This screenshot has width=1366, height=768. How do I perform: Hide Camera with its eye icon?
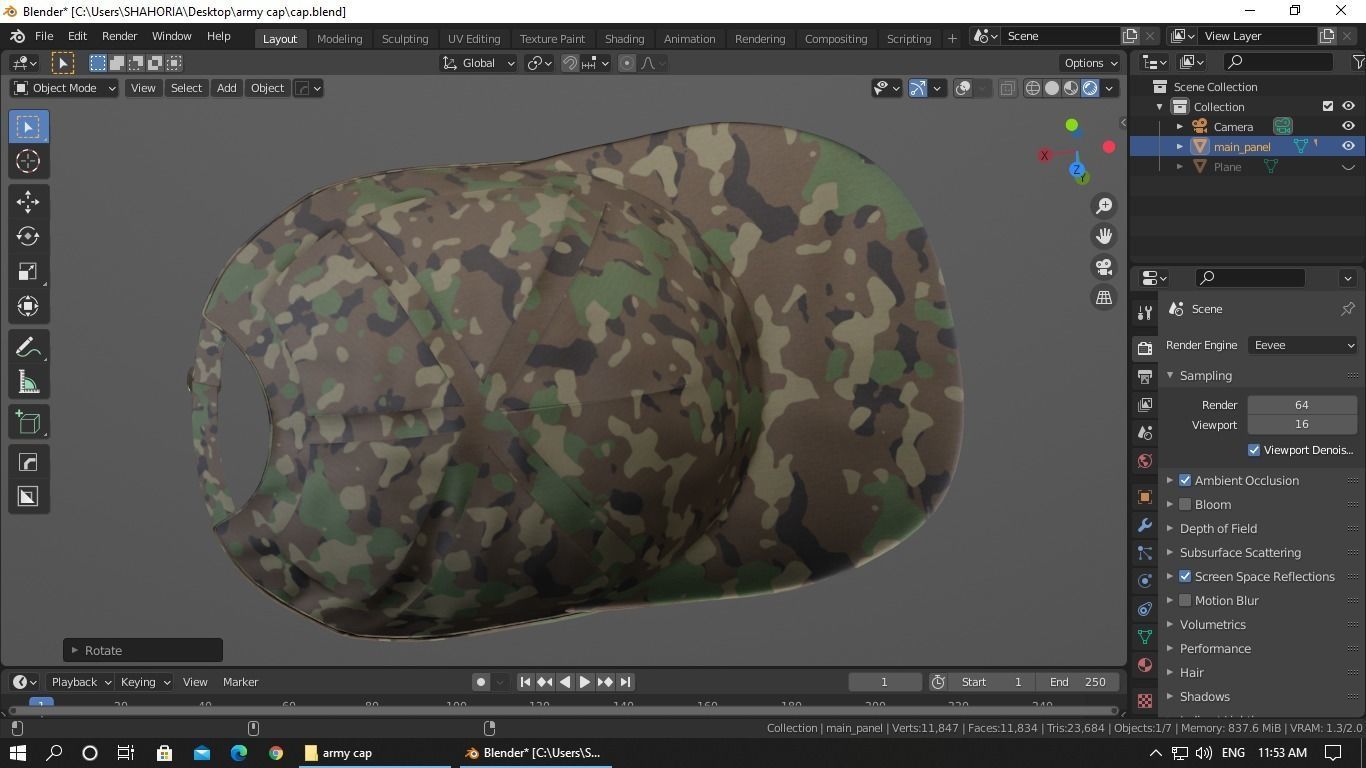(1348, 127)
